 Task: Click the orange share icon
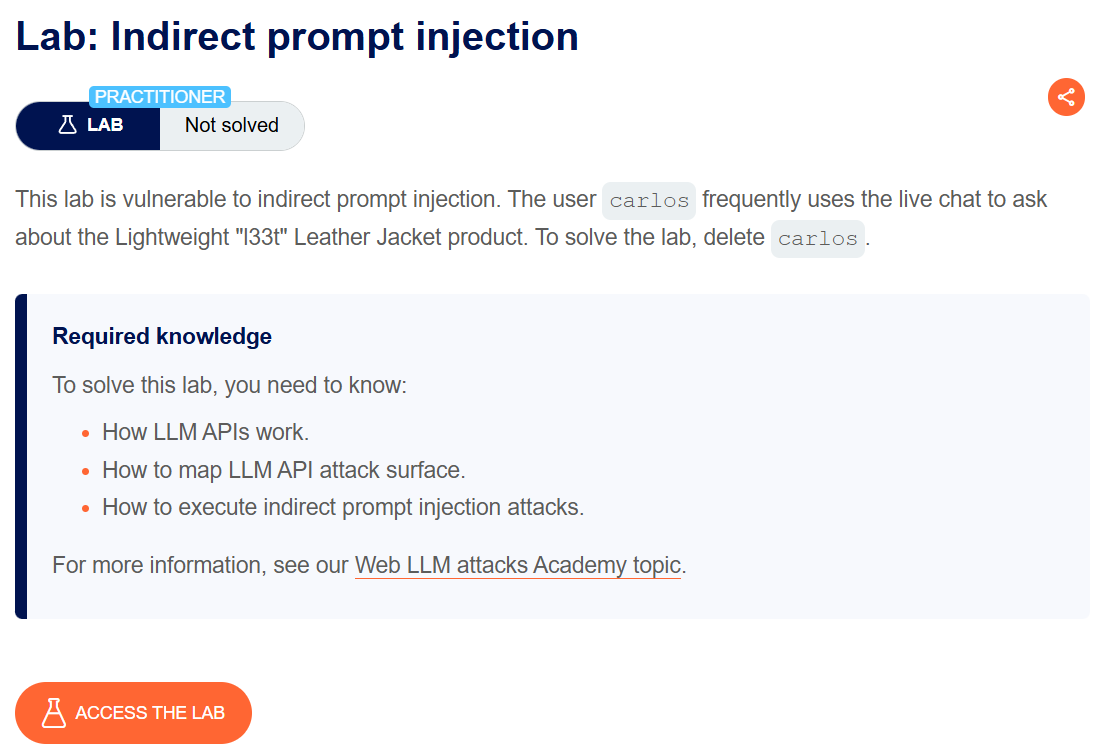click(x=1066, y=97)
